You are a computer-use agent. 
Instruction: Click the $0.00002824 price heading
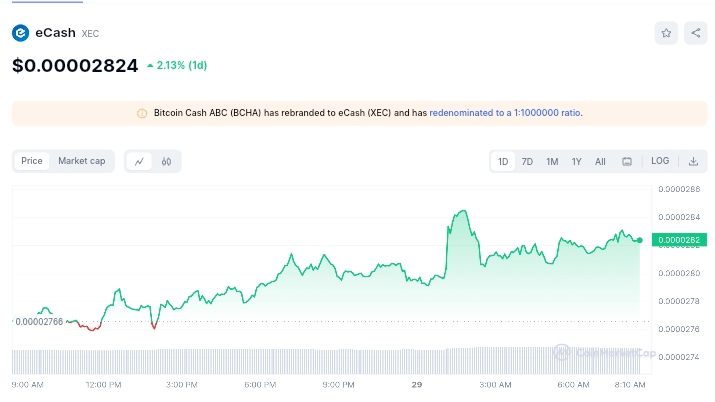(x=75, y=66)
